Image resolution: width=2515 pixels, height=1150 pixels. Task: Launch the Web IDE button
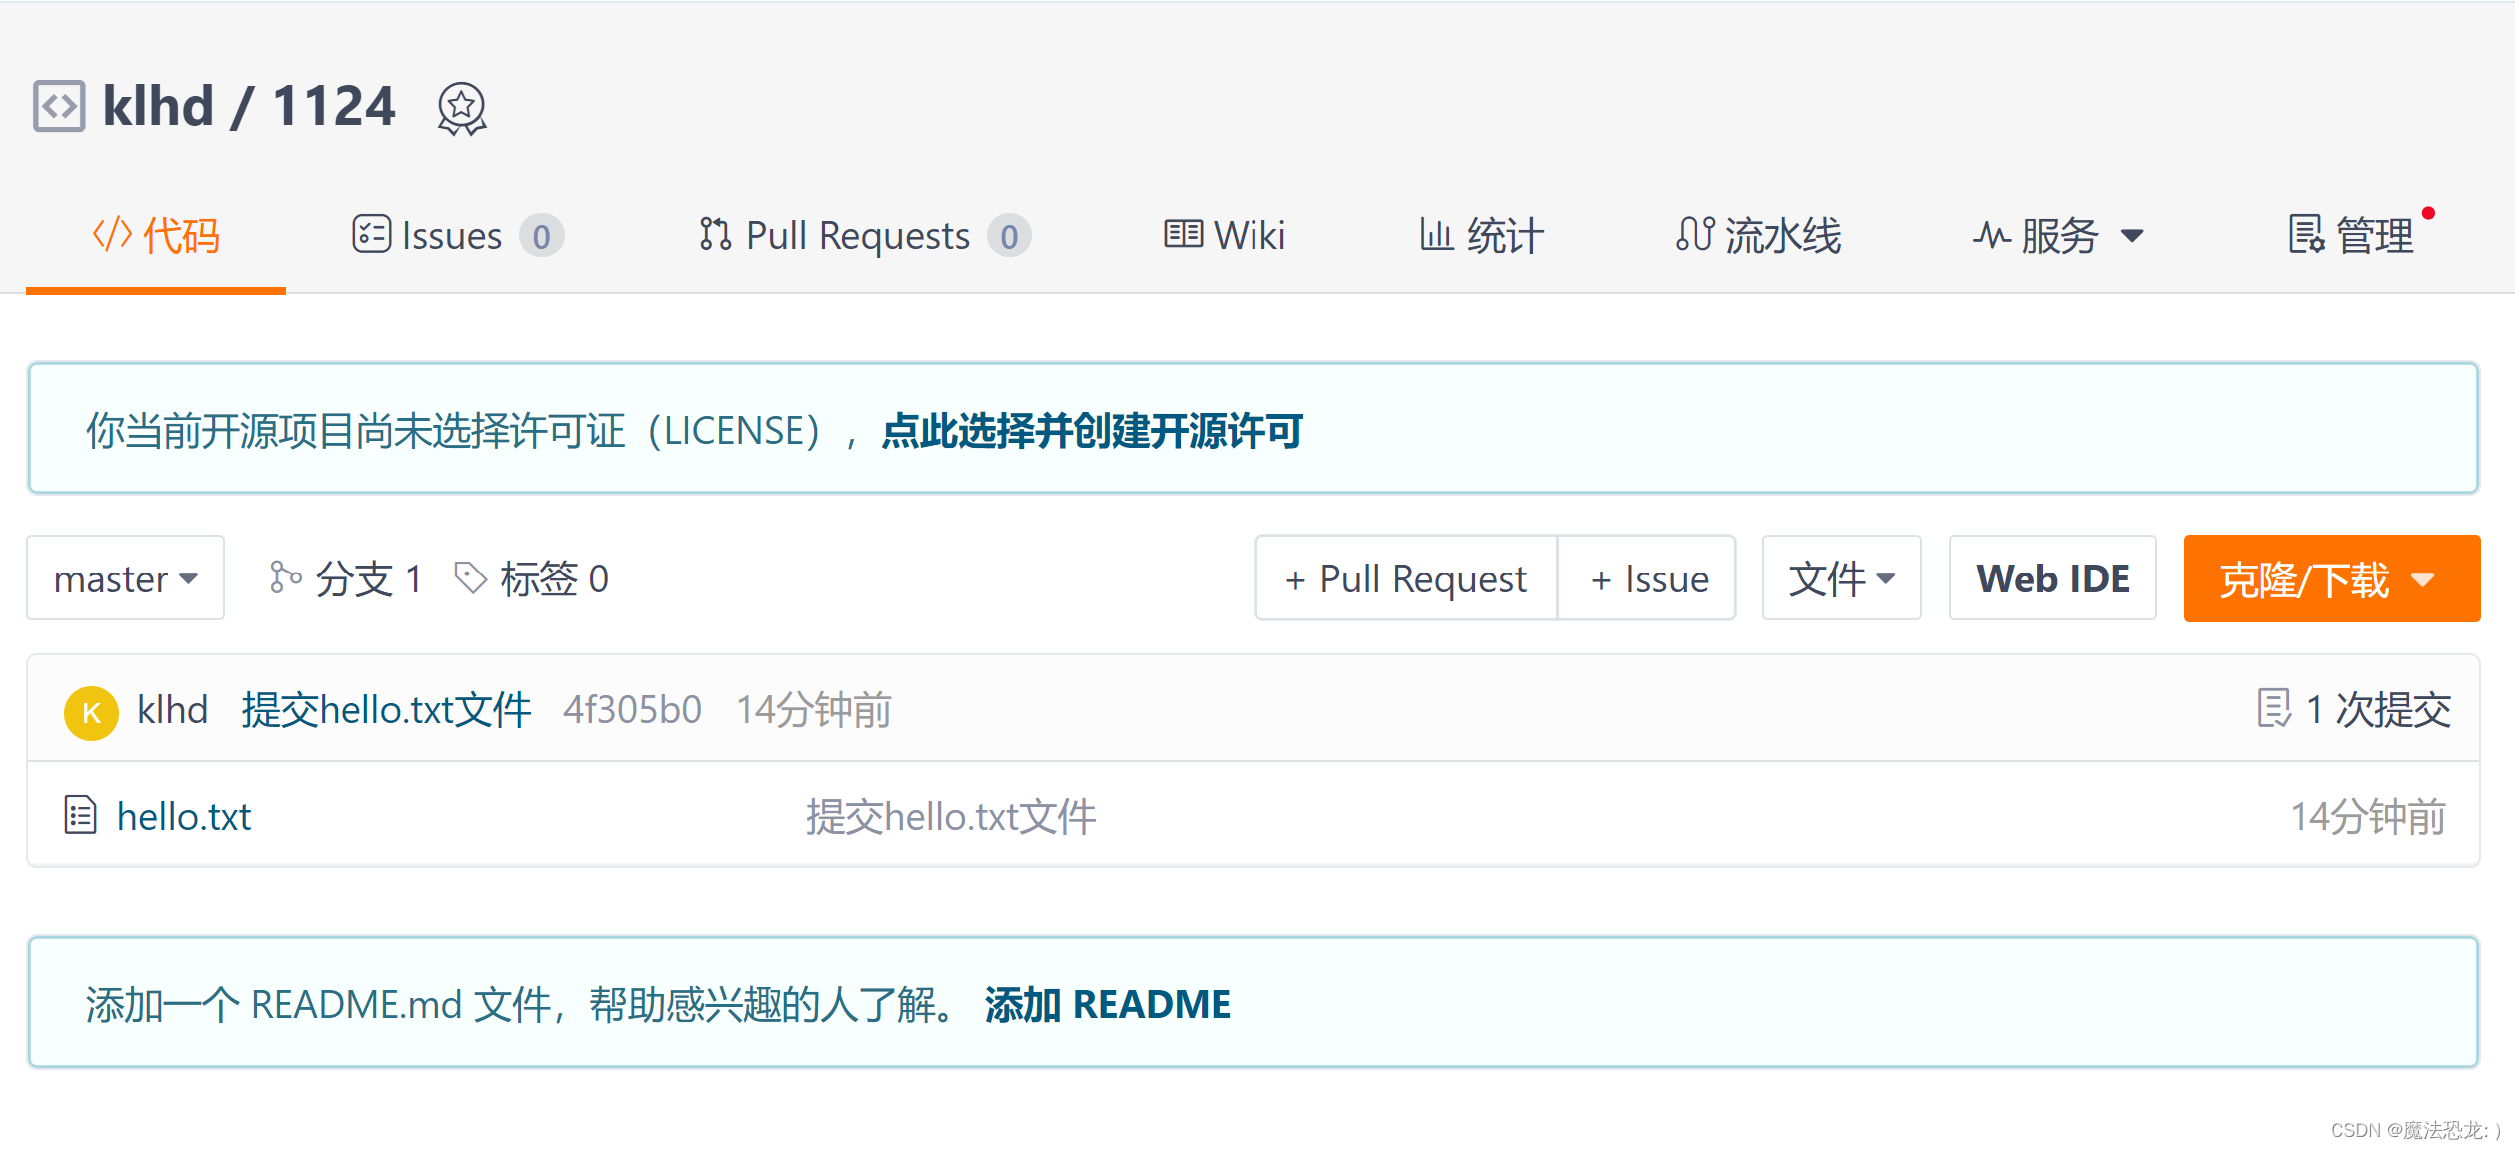pos(2052,579)
